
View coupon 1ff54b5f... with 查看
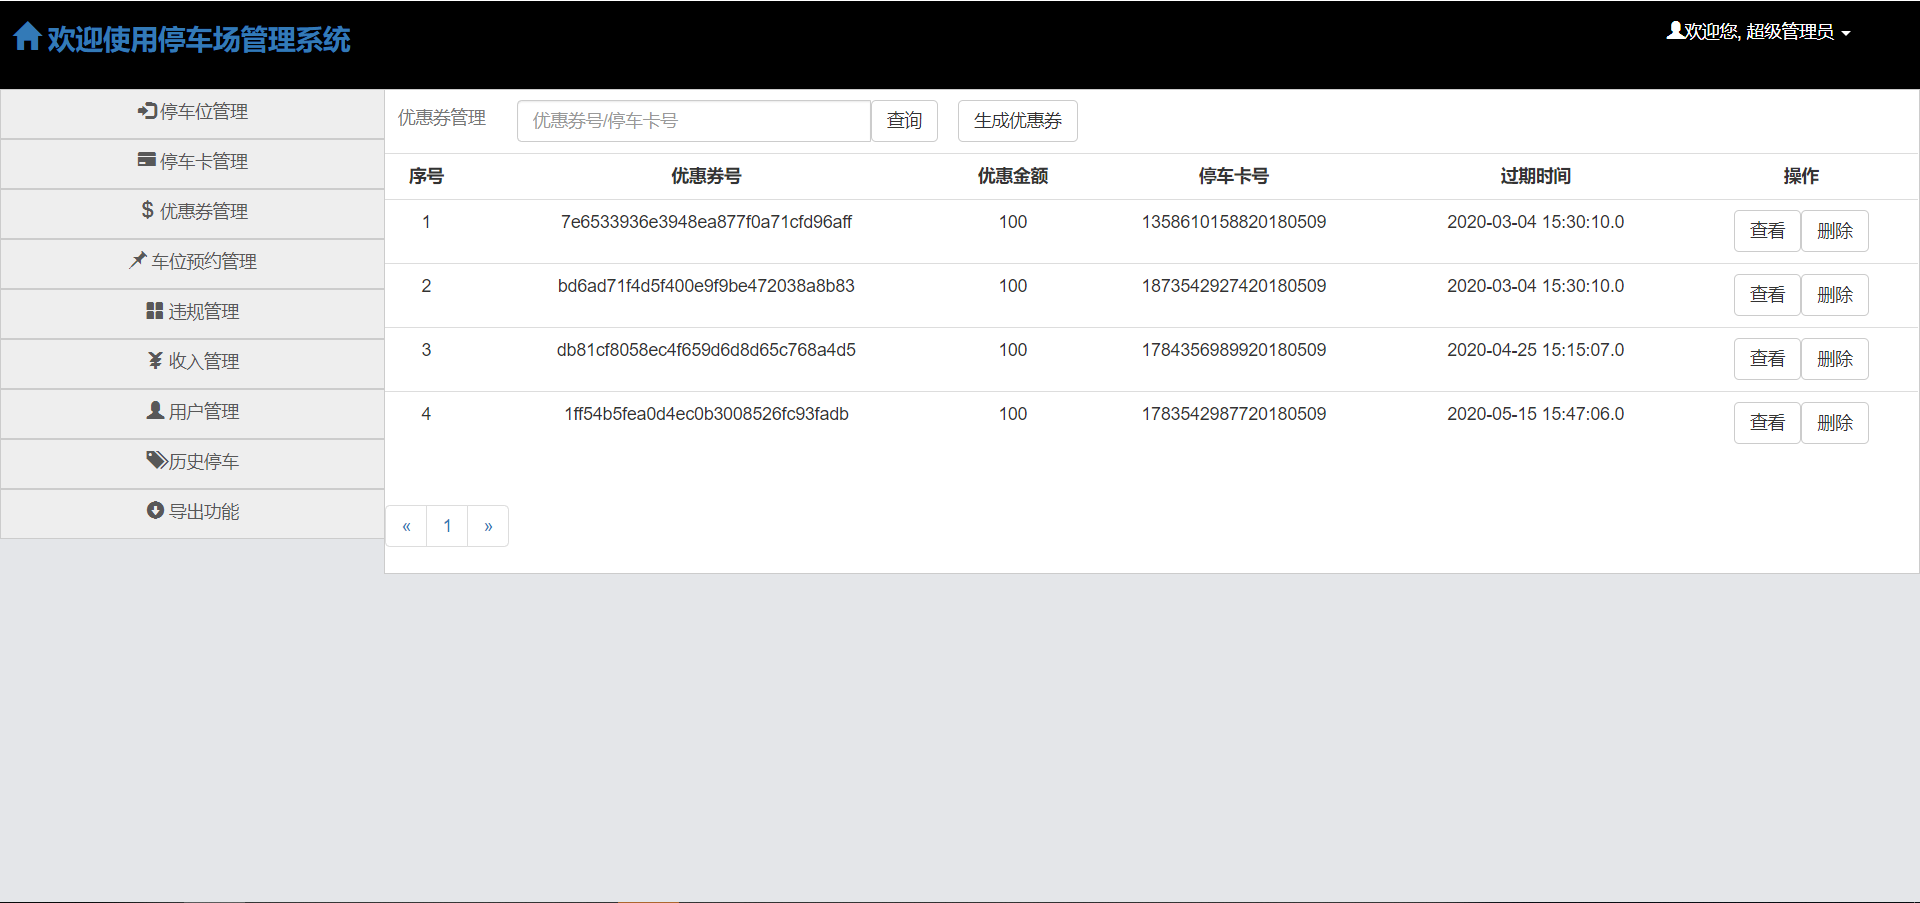click(1767, 423)
